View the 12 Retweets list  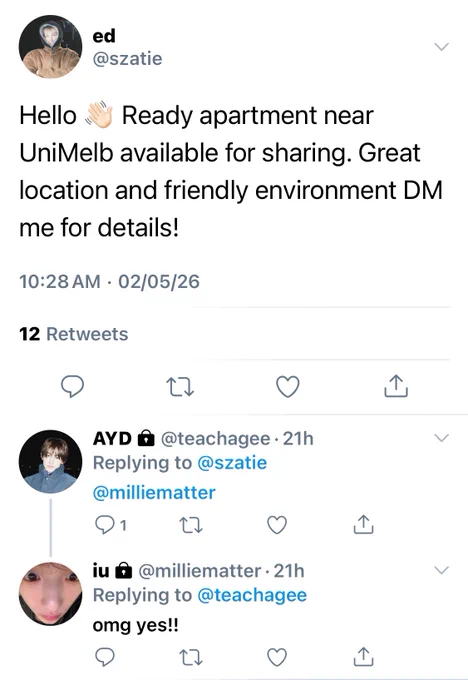pos(74,334)
